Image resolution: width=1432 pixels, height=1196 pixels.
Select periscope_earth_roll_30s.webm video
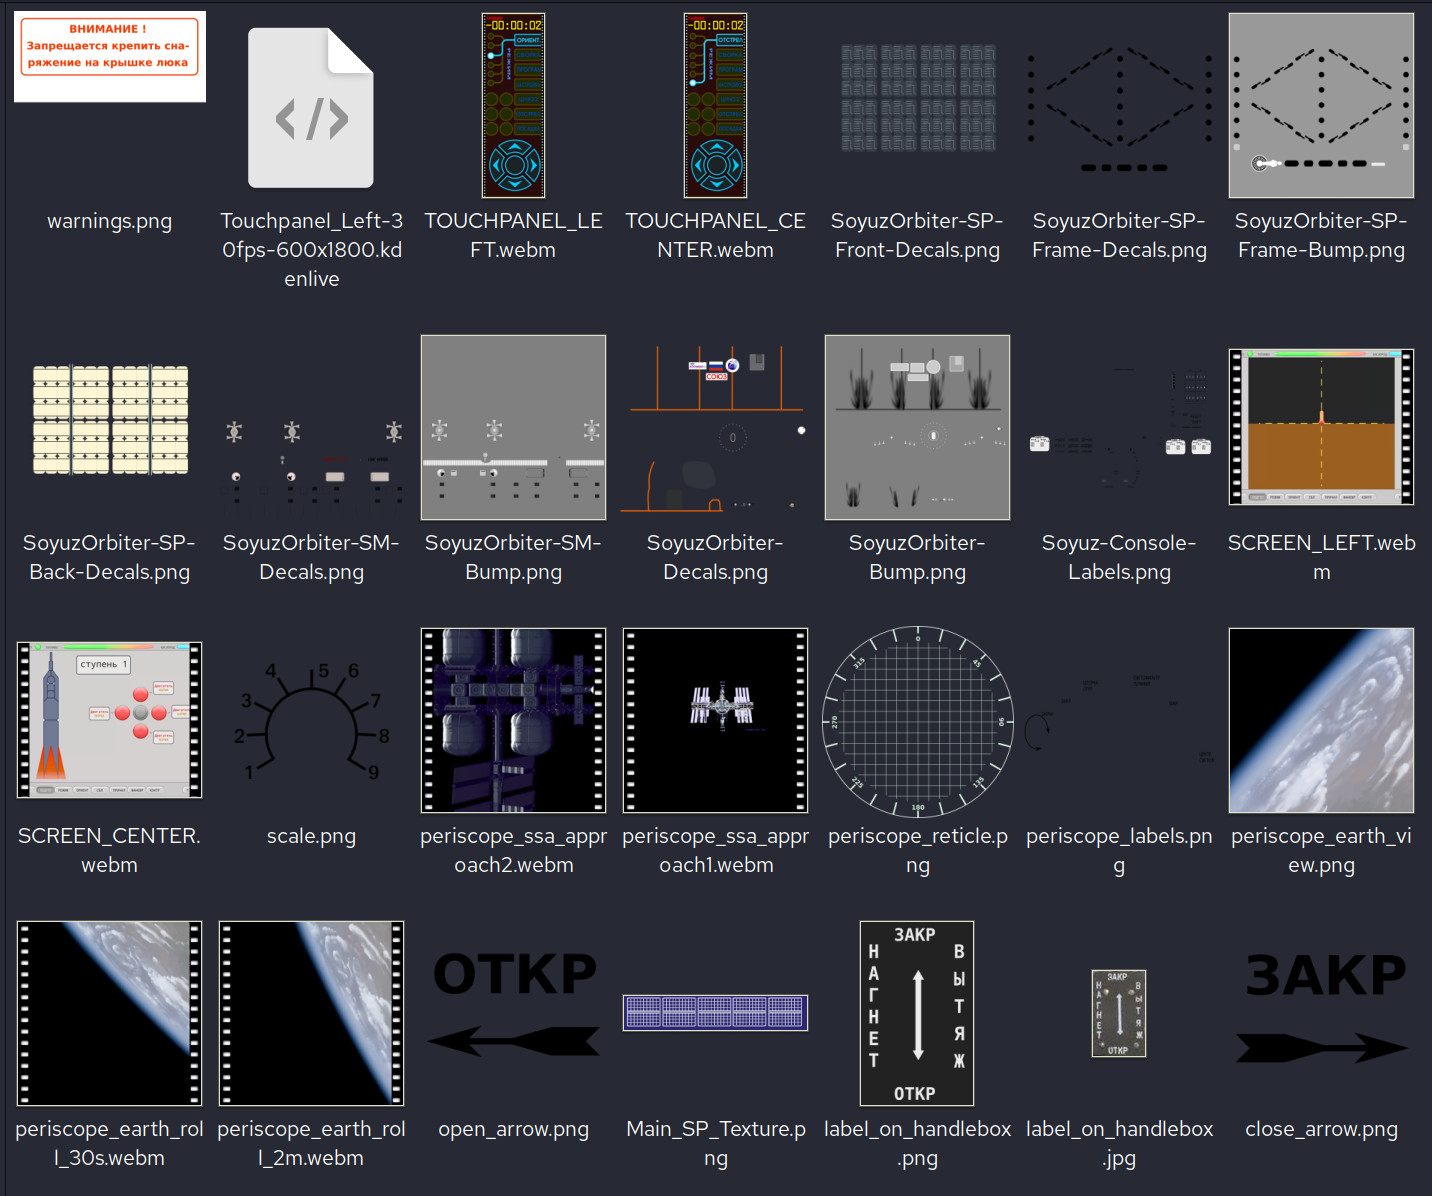(110, 1013)
